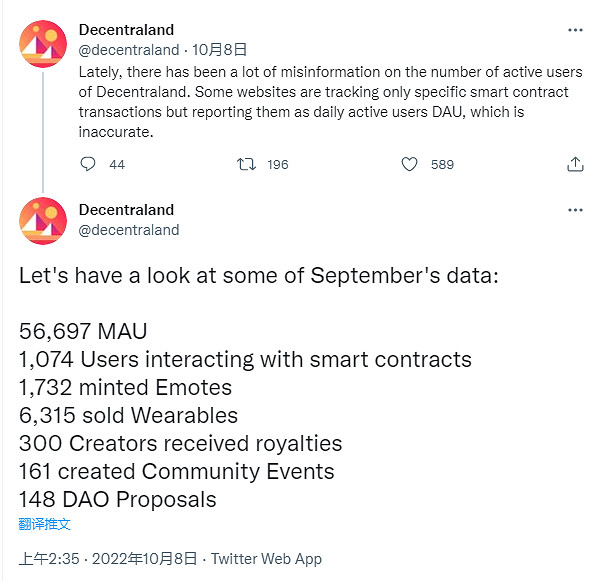Open more options on the first tweet
Image resolution: width=601 pixels, height=581 pixels.
pos(575,30)
